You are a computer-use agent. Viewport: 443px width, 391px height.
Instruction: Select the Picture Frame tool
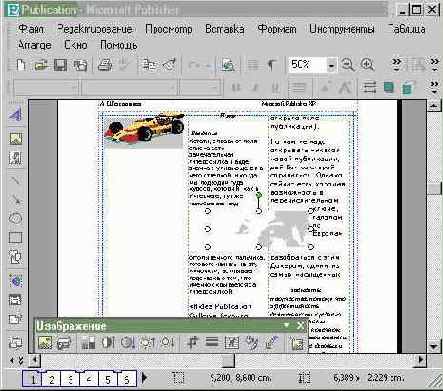15,138
